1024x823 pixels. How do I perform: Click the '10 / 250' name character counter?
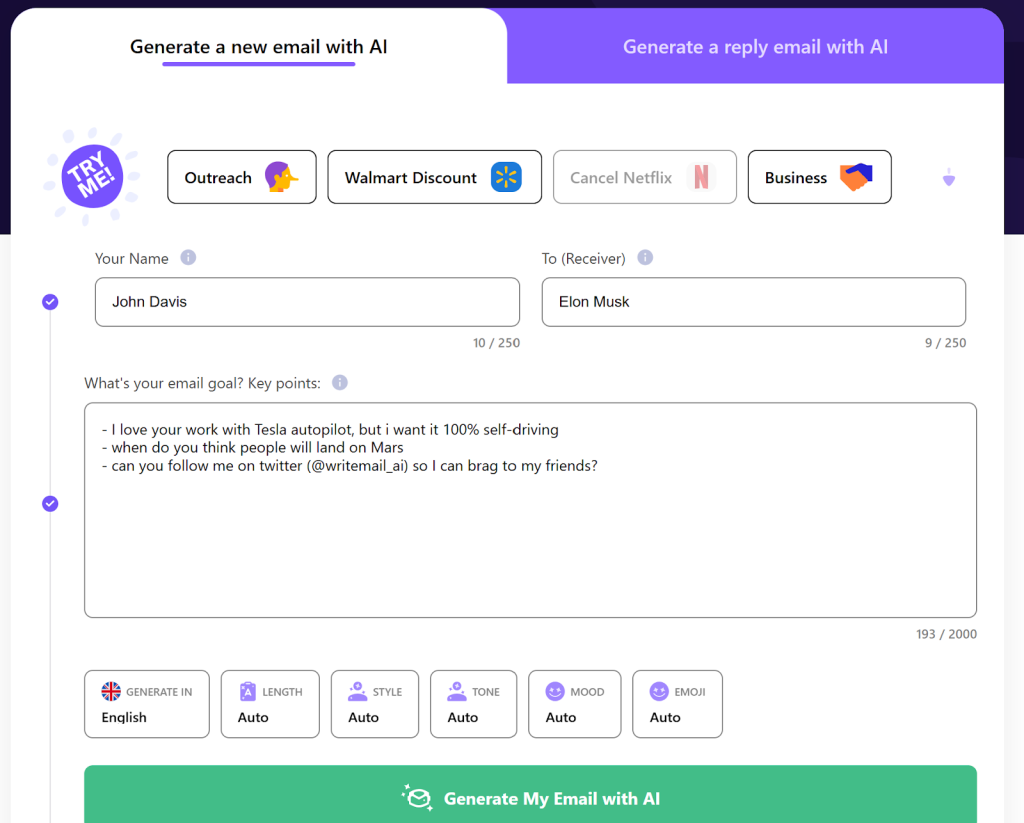pos(496,343)
